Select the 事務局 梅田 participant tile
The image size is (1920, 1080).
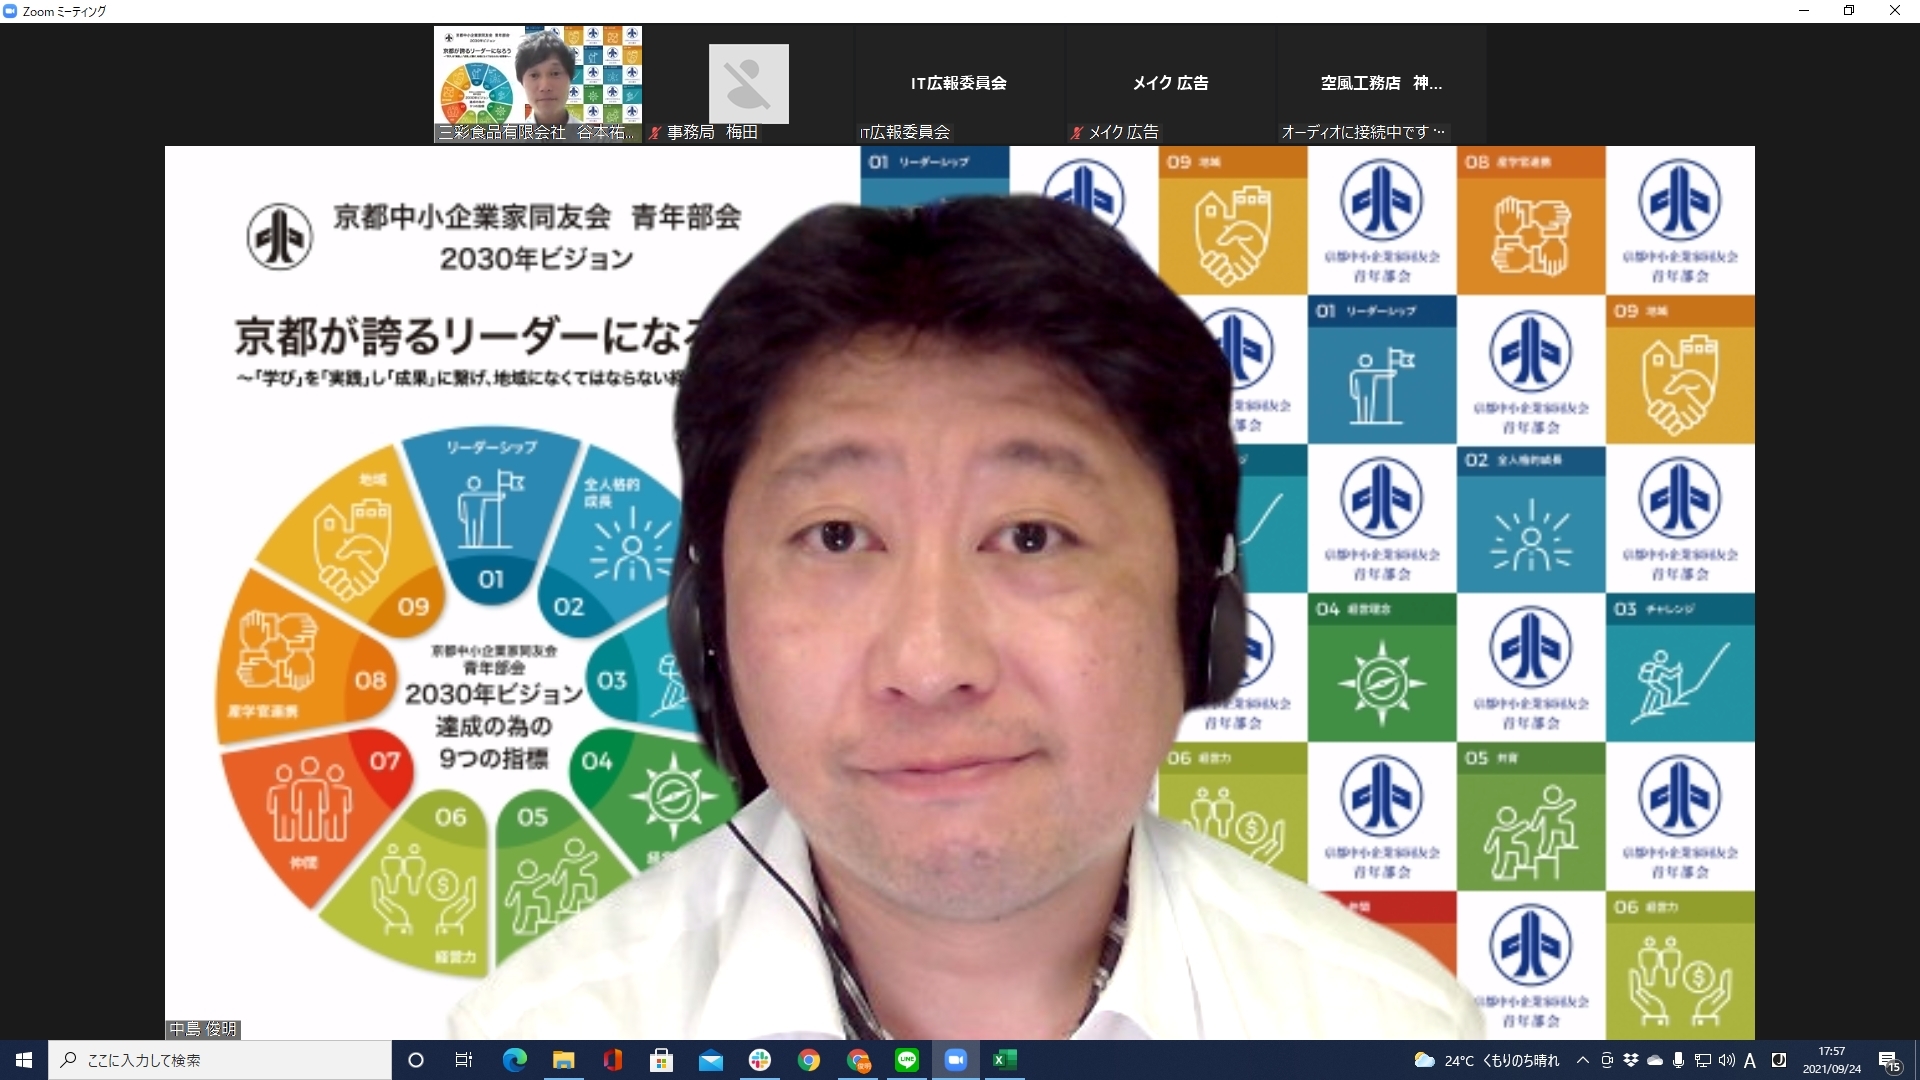[749, 83]
